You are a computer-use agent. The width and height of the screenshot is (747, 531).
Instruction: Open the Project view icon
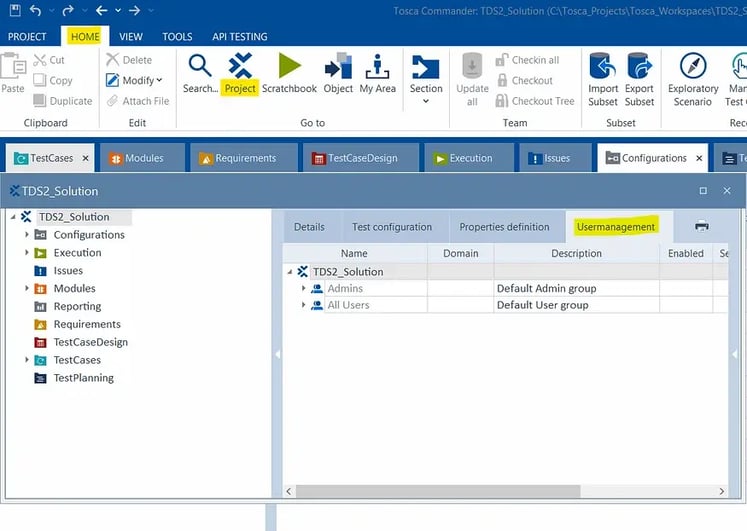click(x=240, y=68)
